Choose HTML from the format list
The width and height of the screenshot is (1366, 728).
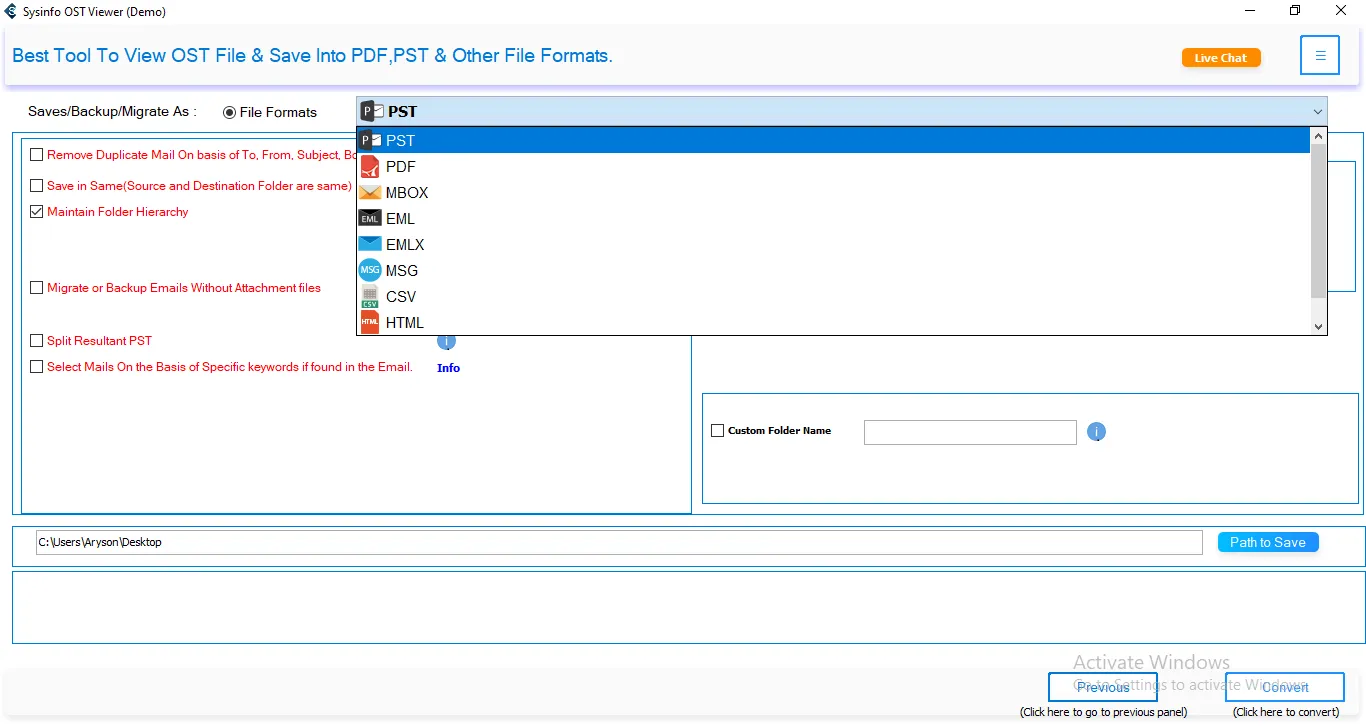pos(833,323)
